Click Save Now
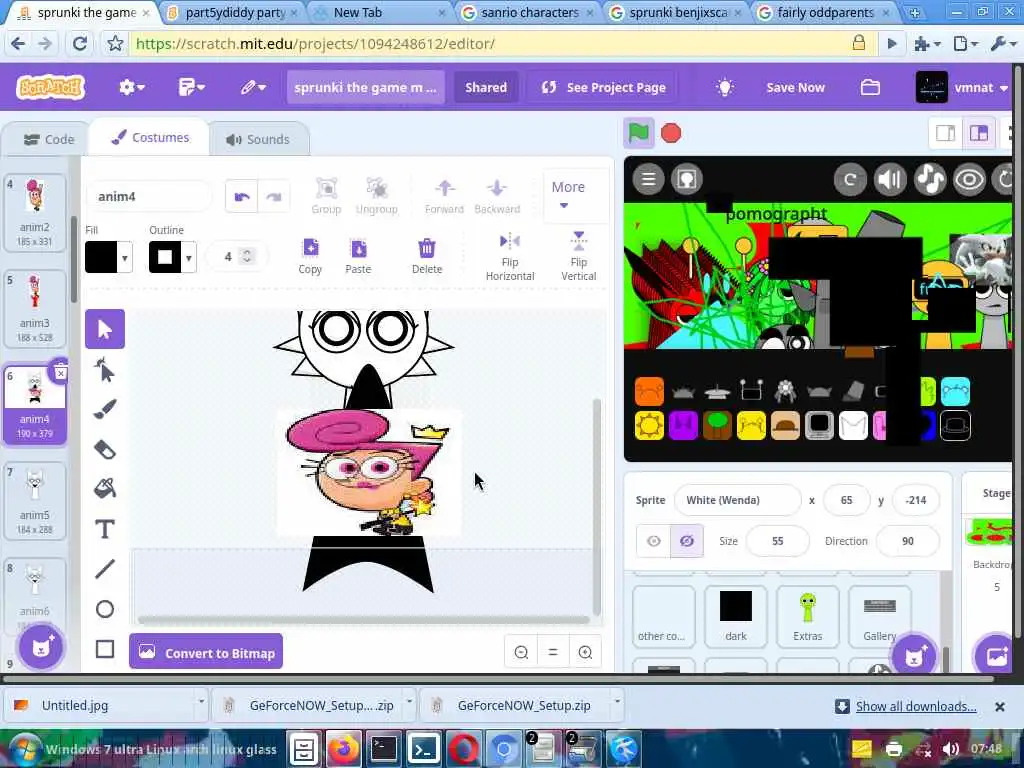This screenshot has width=1024, height=768. point(795,88)
